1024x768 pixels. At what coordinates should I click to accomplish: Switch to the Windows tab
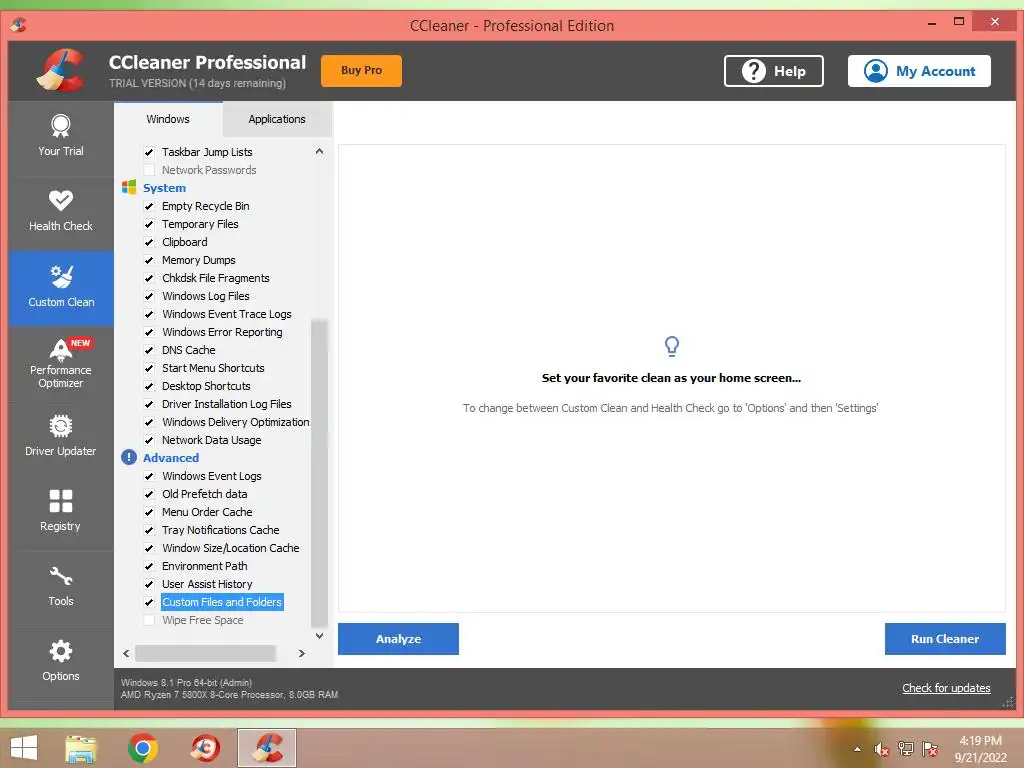(x=168, y=119)
